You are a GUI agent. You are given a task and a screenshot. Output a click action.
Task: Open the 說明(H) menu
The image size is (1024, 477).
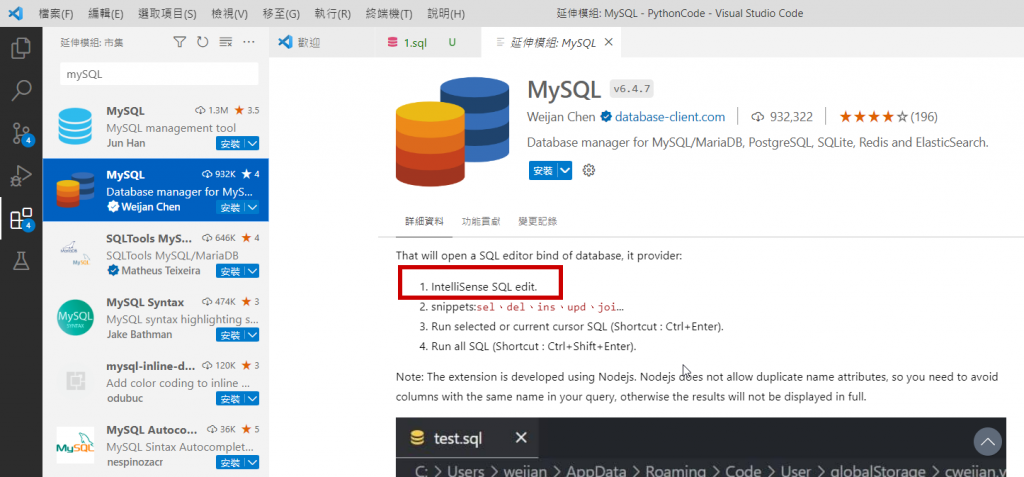445,13
